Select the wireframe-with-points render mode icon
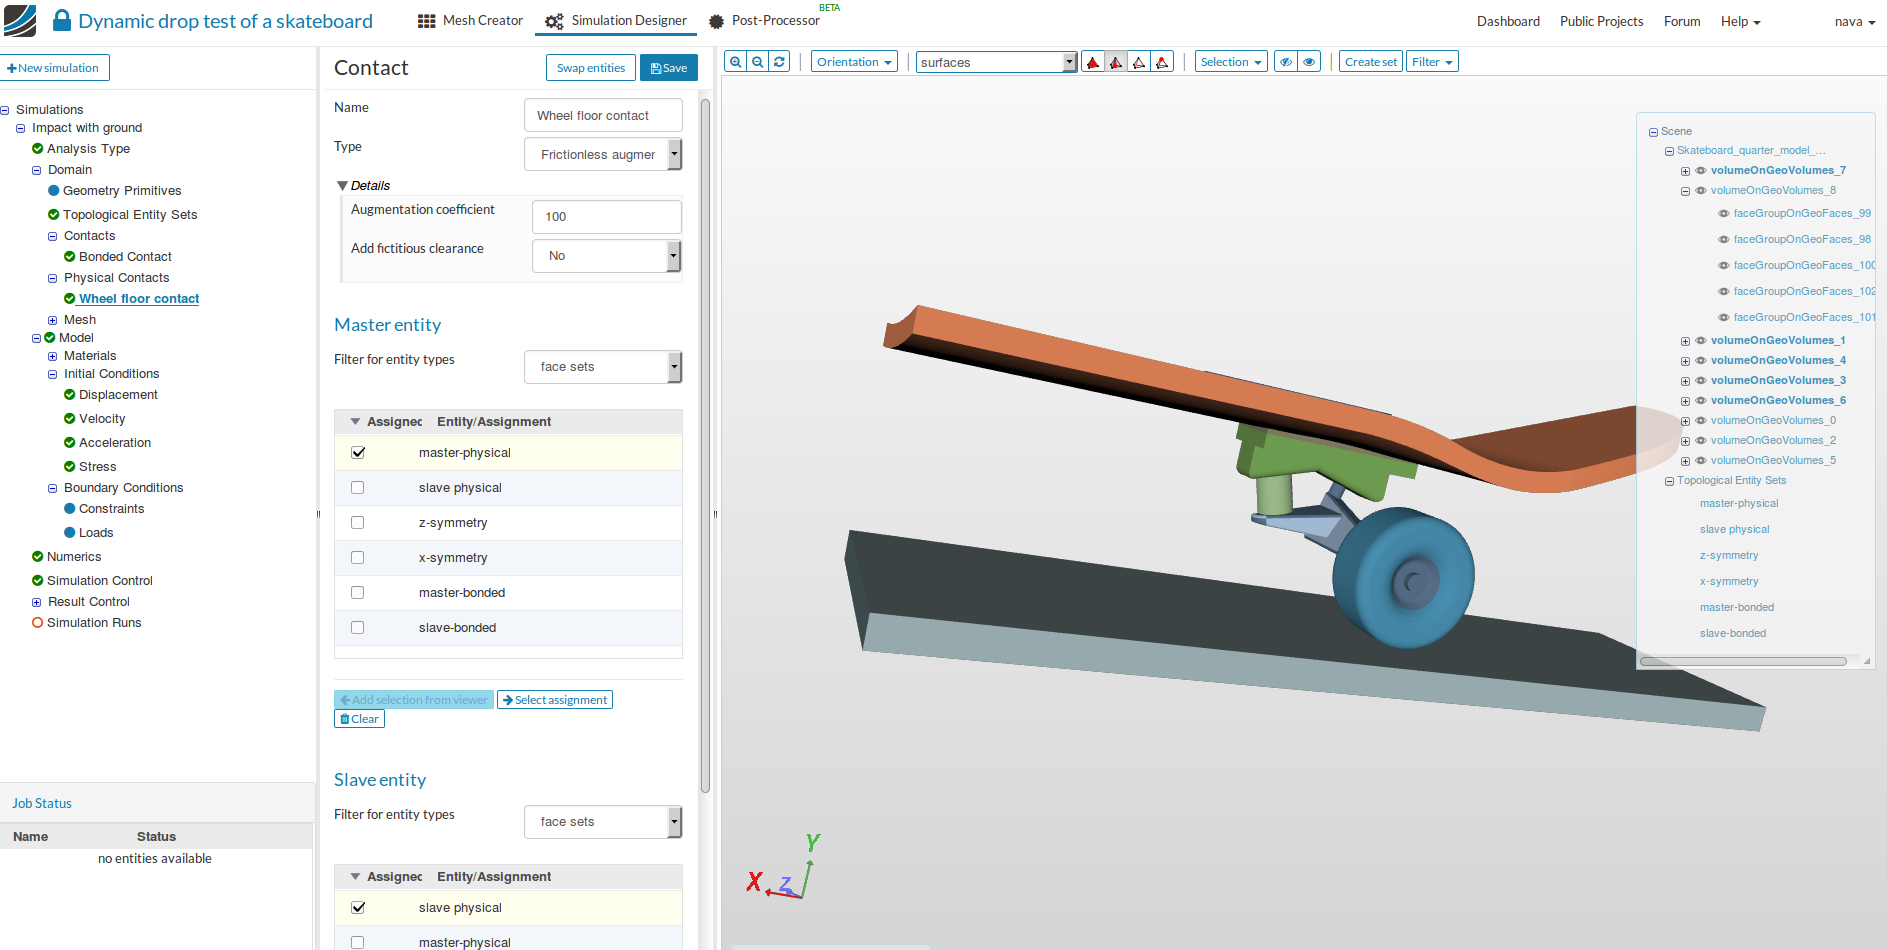Image resolution: width=1887 pixels, height=950 pixels. coord(1162,62)
